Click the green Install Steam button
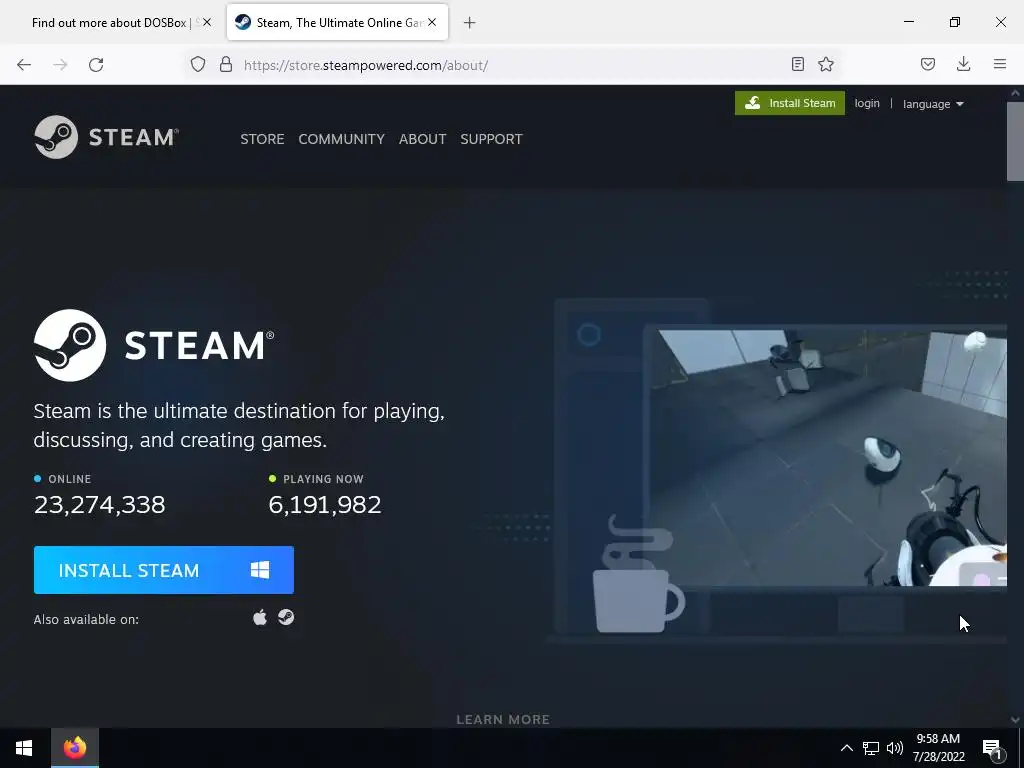 (790, 103)
